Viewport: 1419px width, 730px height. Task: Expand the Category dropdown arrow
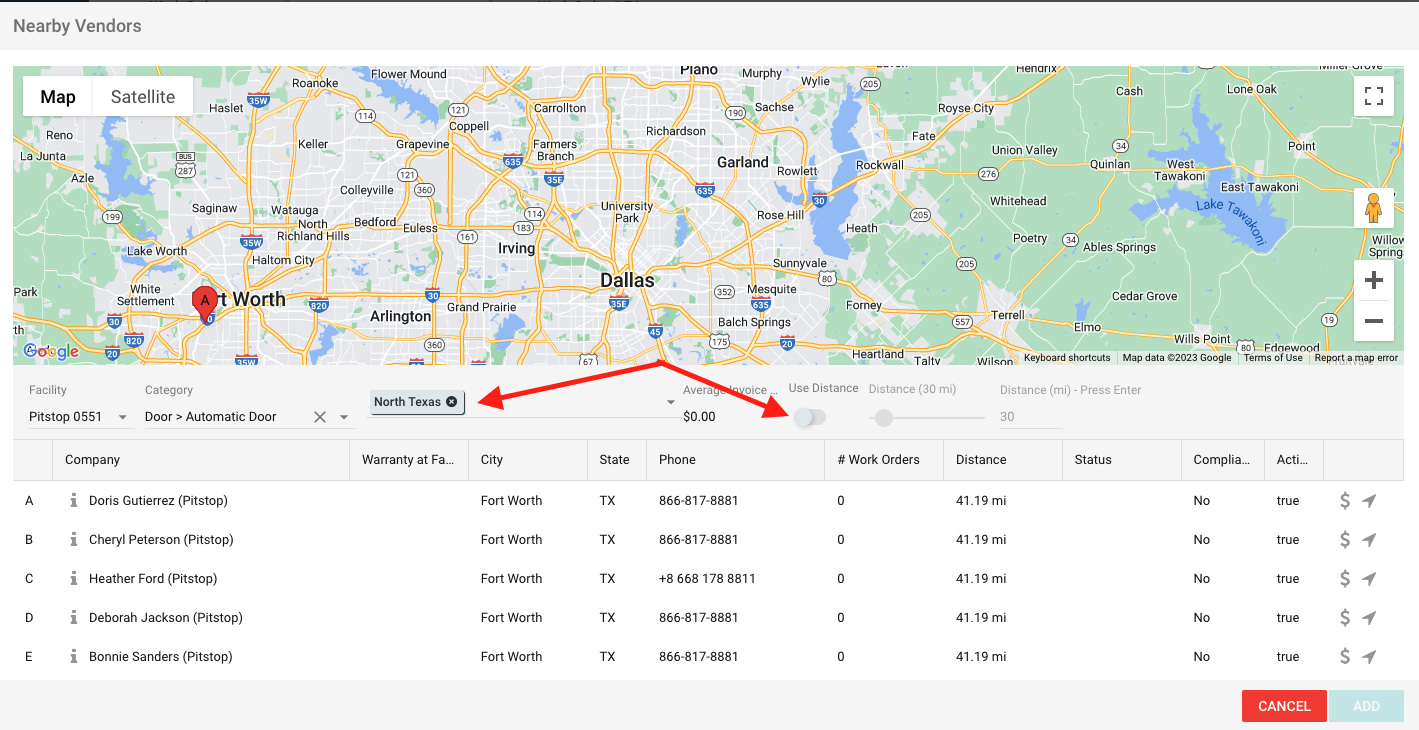344,417
